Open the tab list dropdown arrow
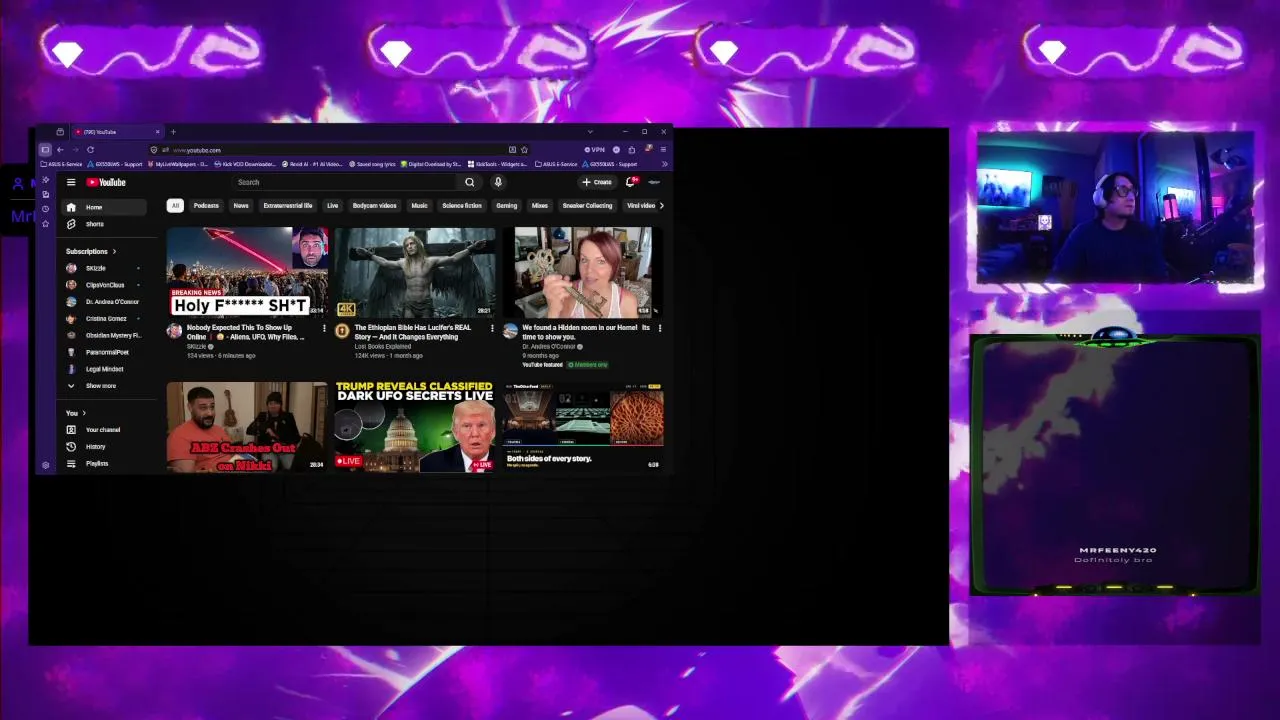This screenshot has height=720, width=1280. point(590,132)
